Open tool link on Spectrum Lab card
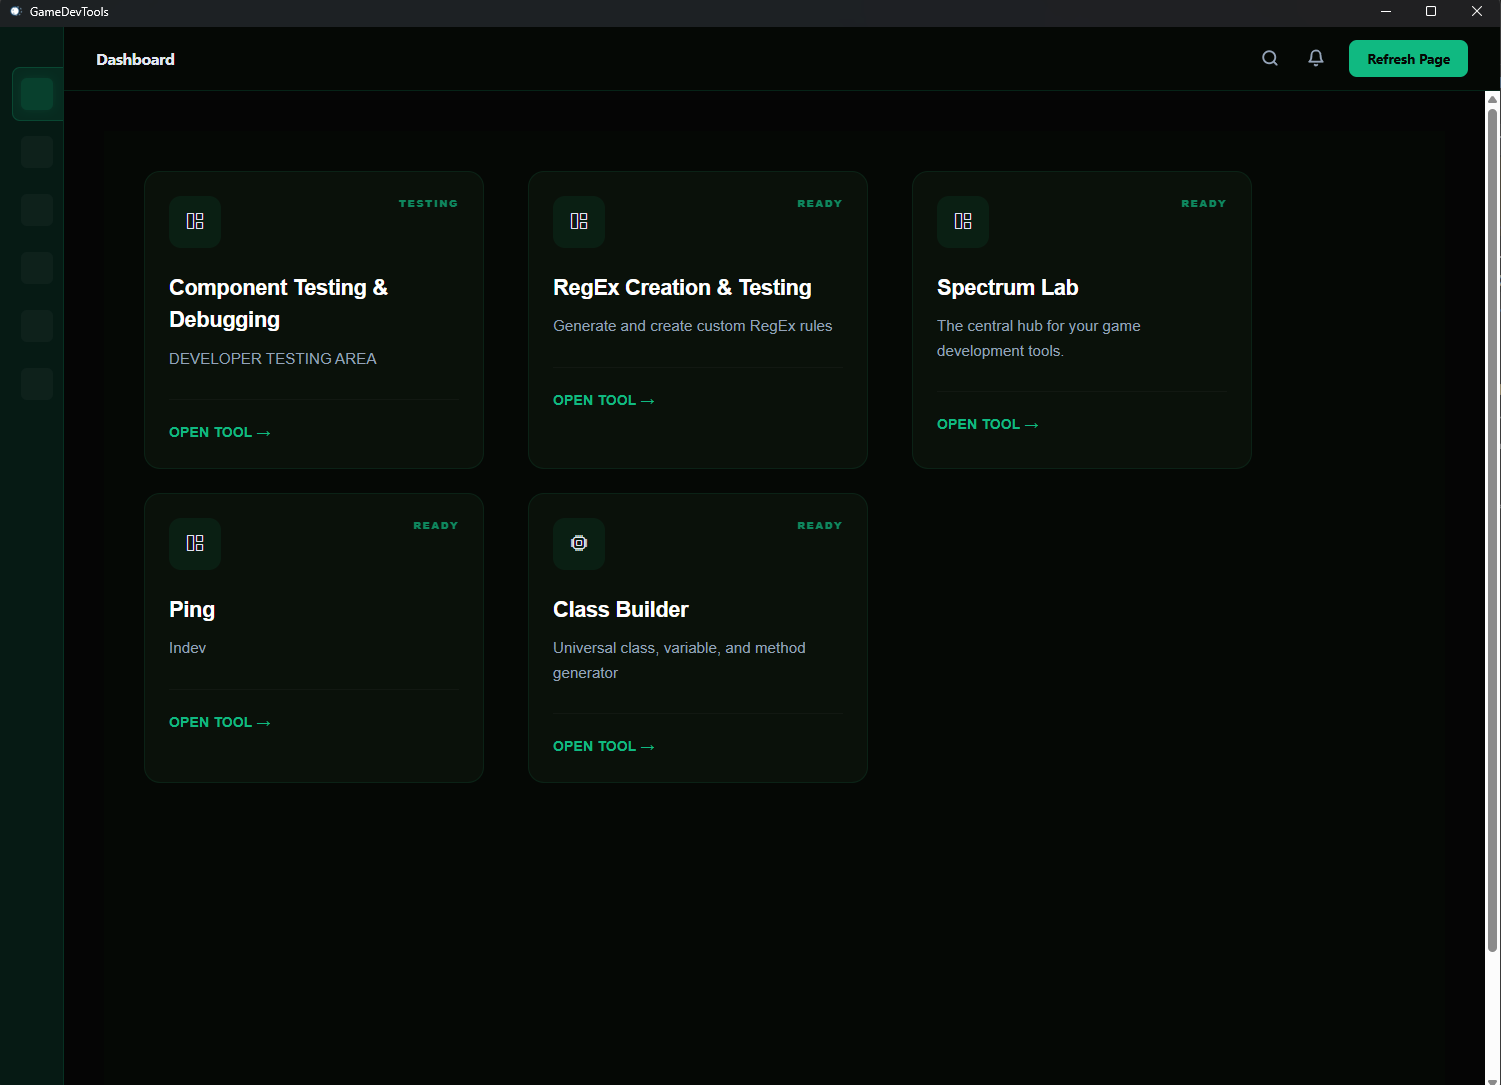The height and width of the screenshot is (1085, 1501). click(988, 424)
